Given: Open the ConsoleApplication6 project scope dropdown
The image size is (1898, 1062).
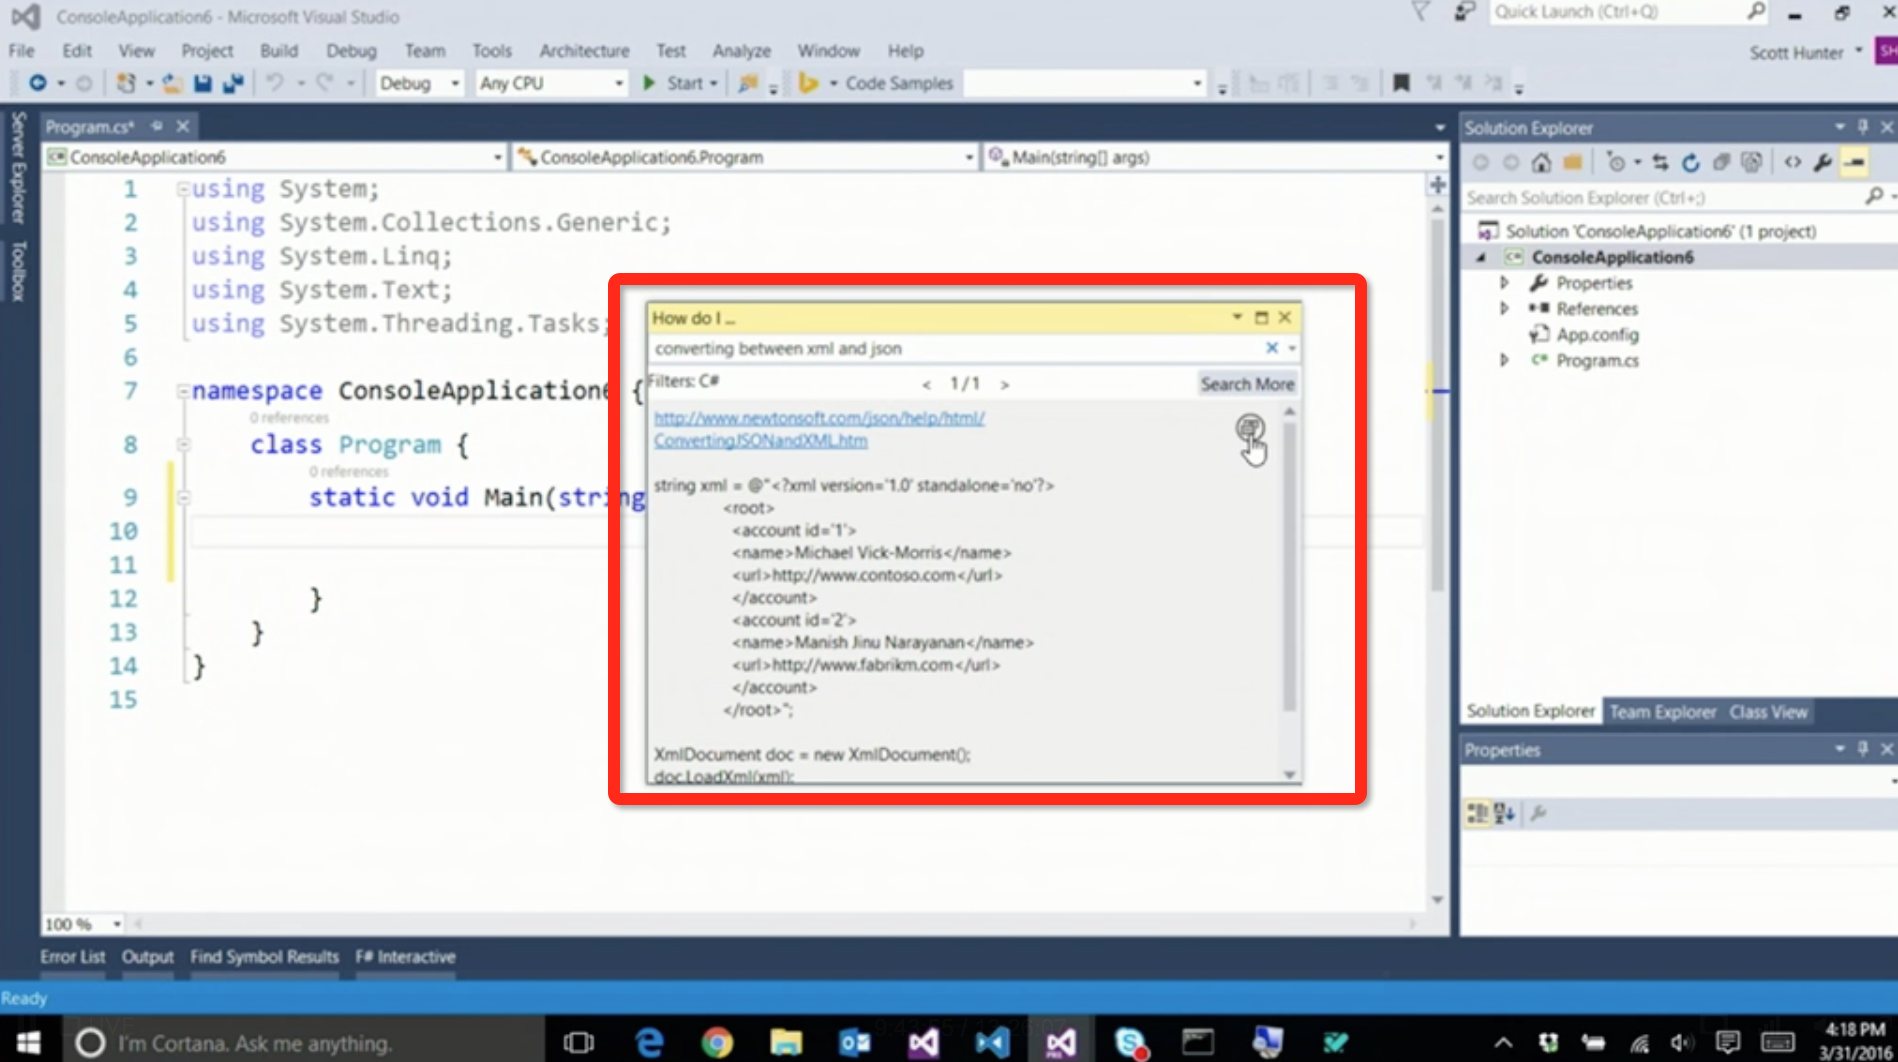Looking at the screenshot, I should point(497,157).
